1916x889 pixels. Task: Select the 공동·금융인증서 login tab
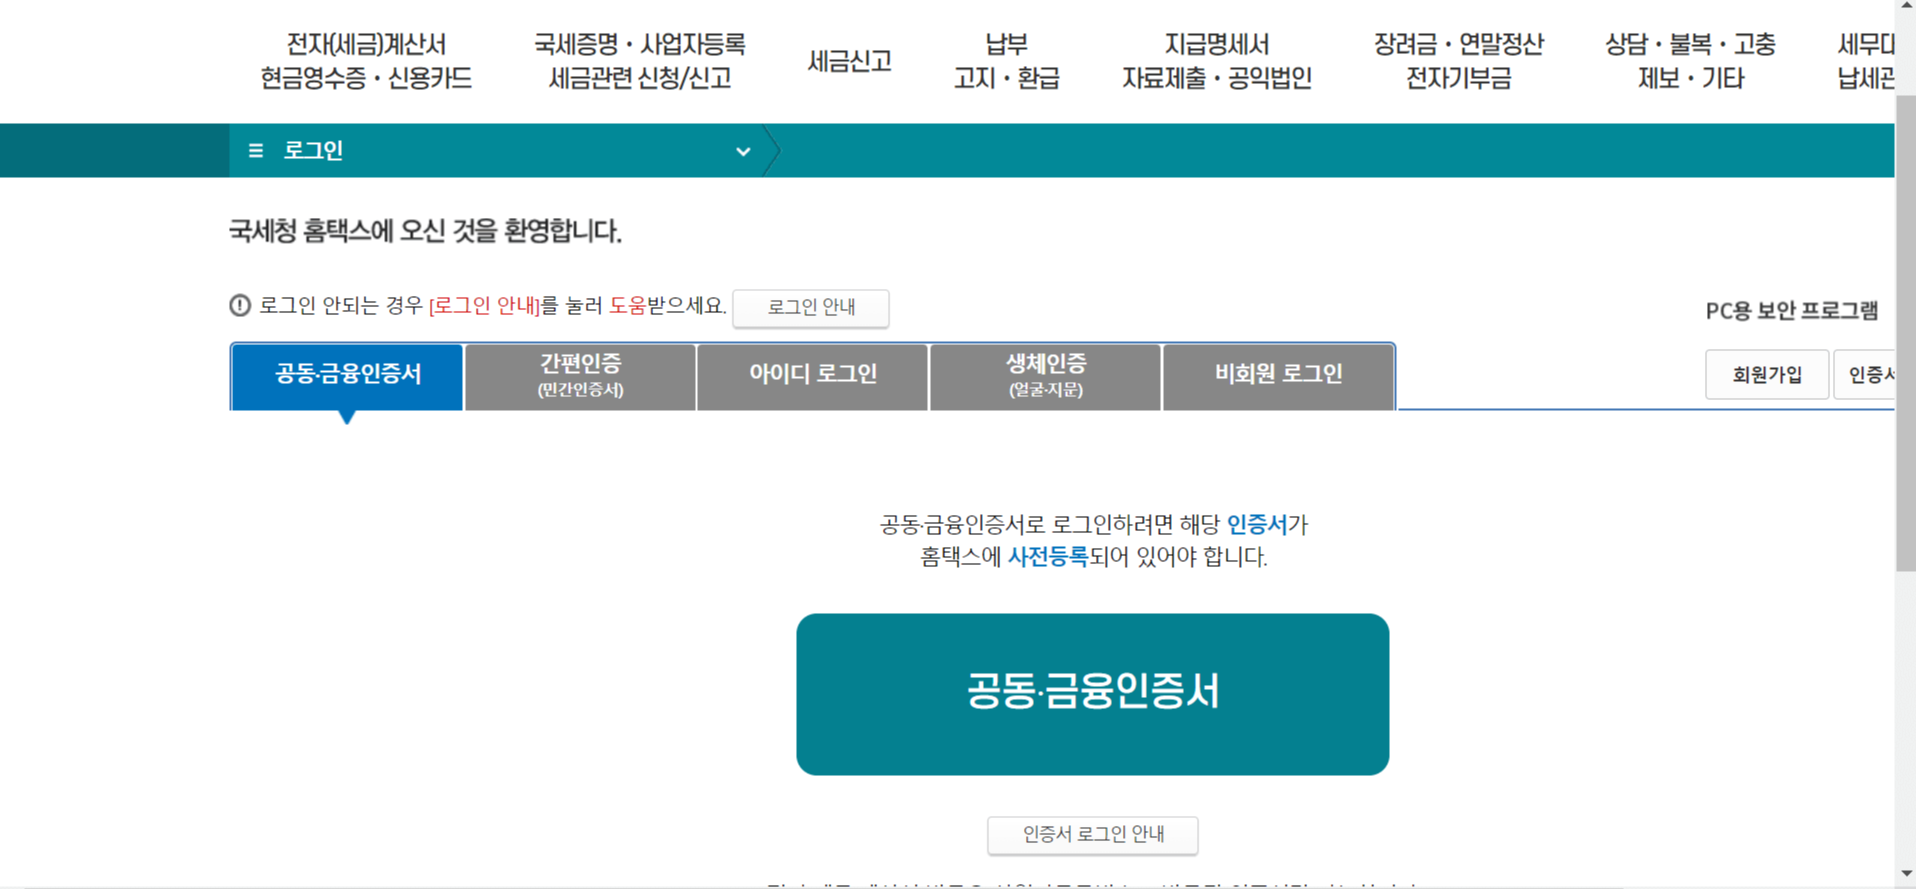point(347,376)
